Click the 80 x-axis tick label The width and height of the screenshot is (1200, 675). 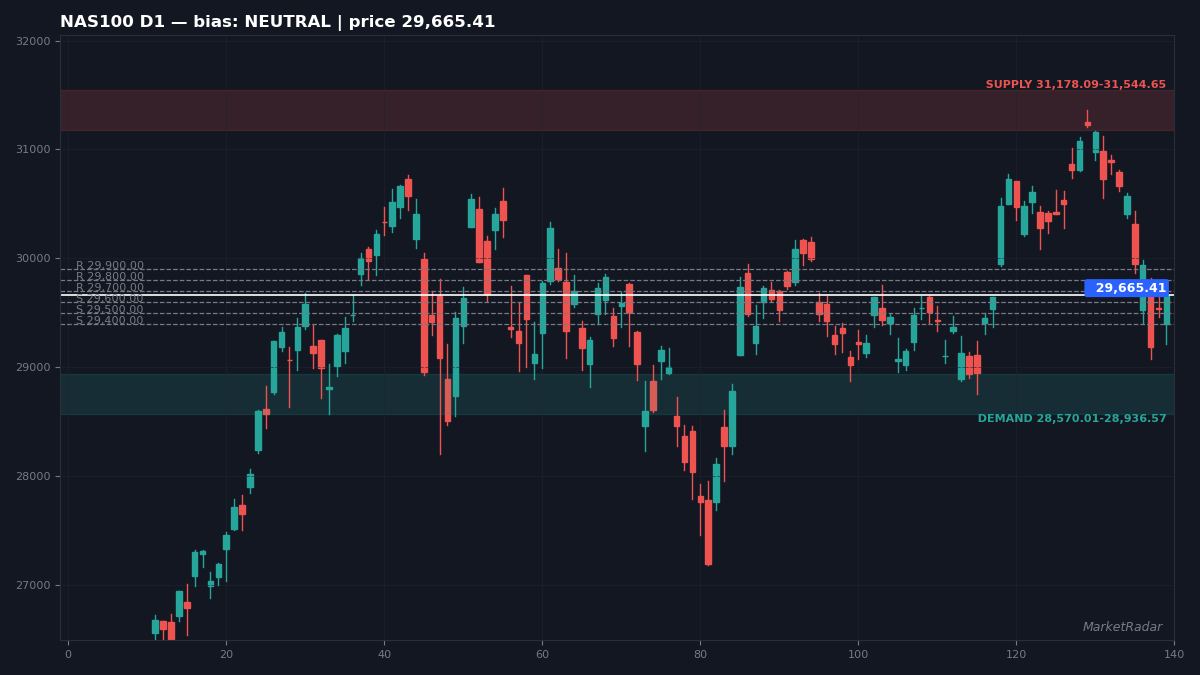coord(700,654)
